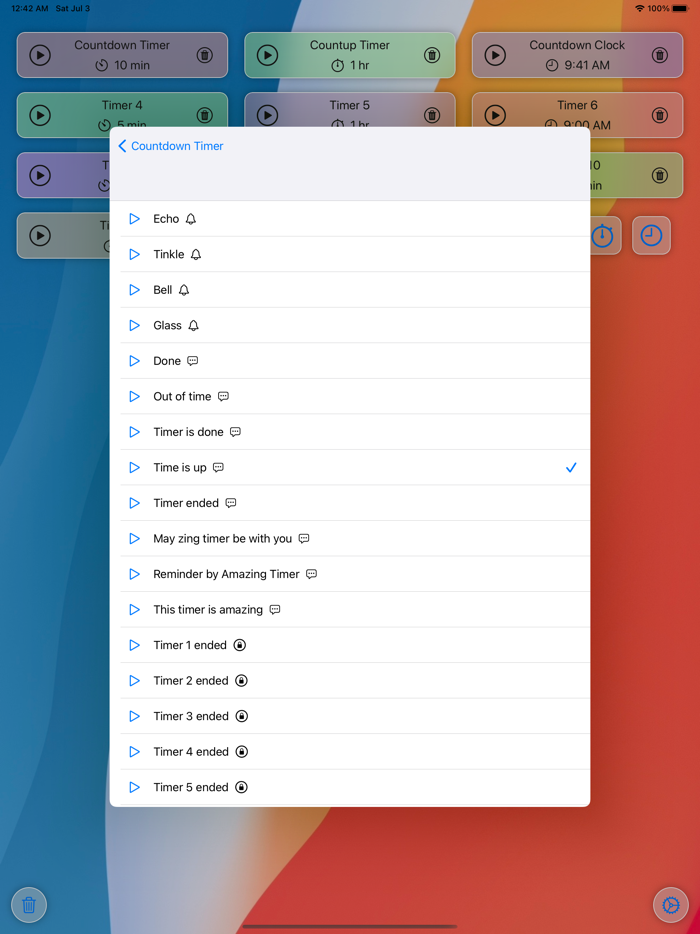Preview the Timer 3 ended alert
Viewport: 700px width, 934px height.
tap(135, 717)
